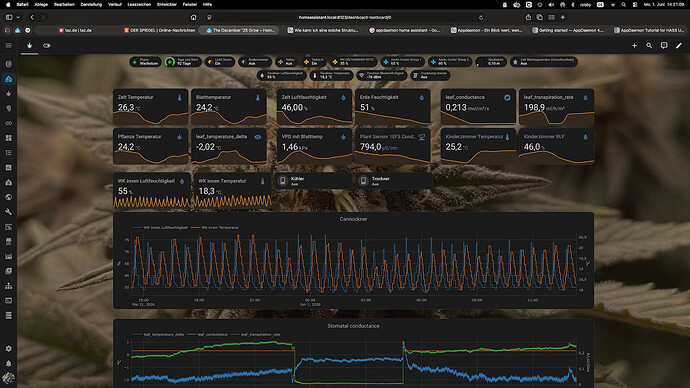Open the Home Assistant sidebar hamburger menu
Viewport: 690px width, 388px height.
coord(8,46)
